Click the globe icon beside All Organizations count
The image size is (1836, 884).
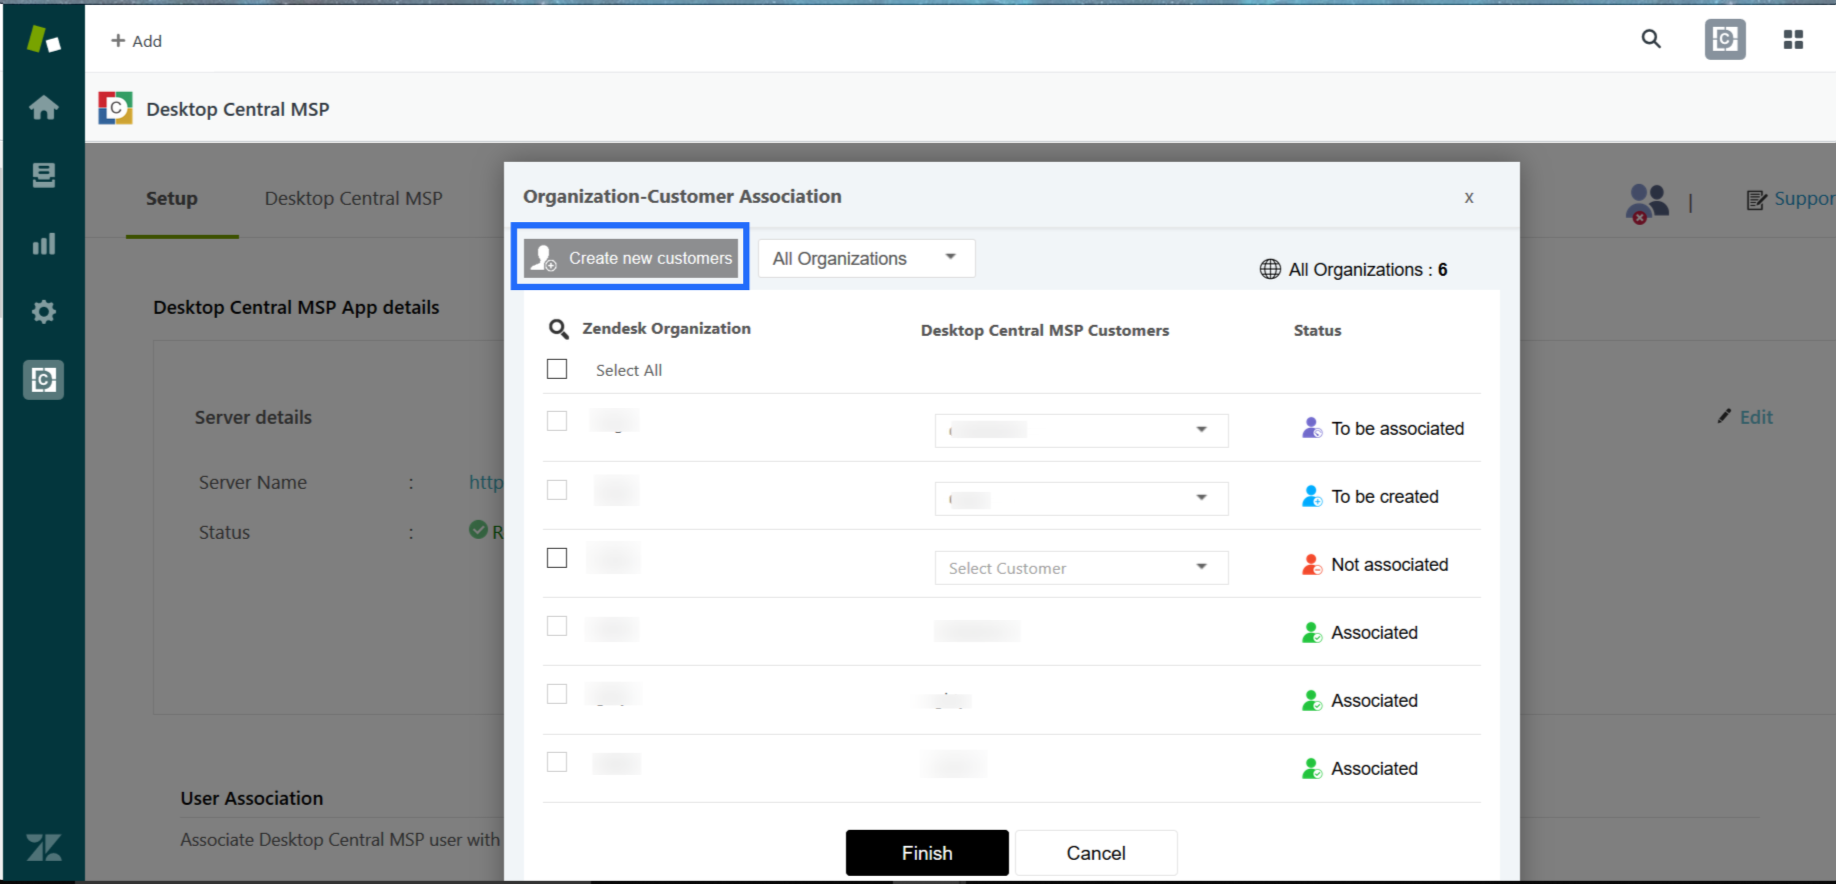coord(1270,269)
